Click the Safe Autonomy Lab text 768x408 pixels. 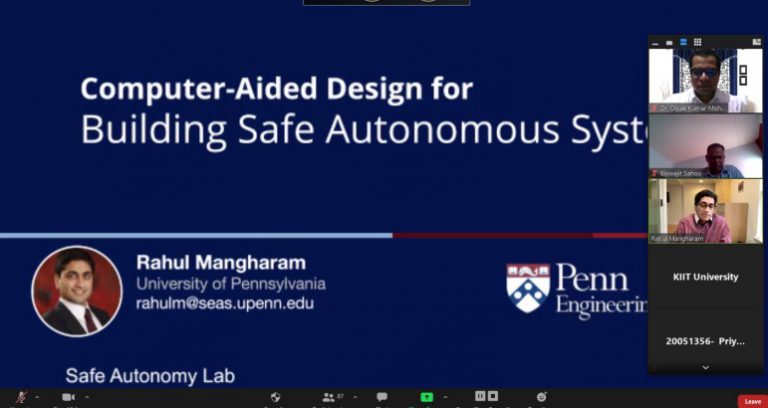150,376
